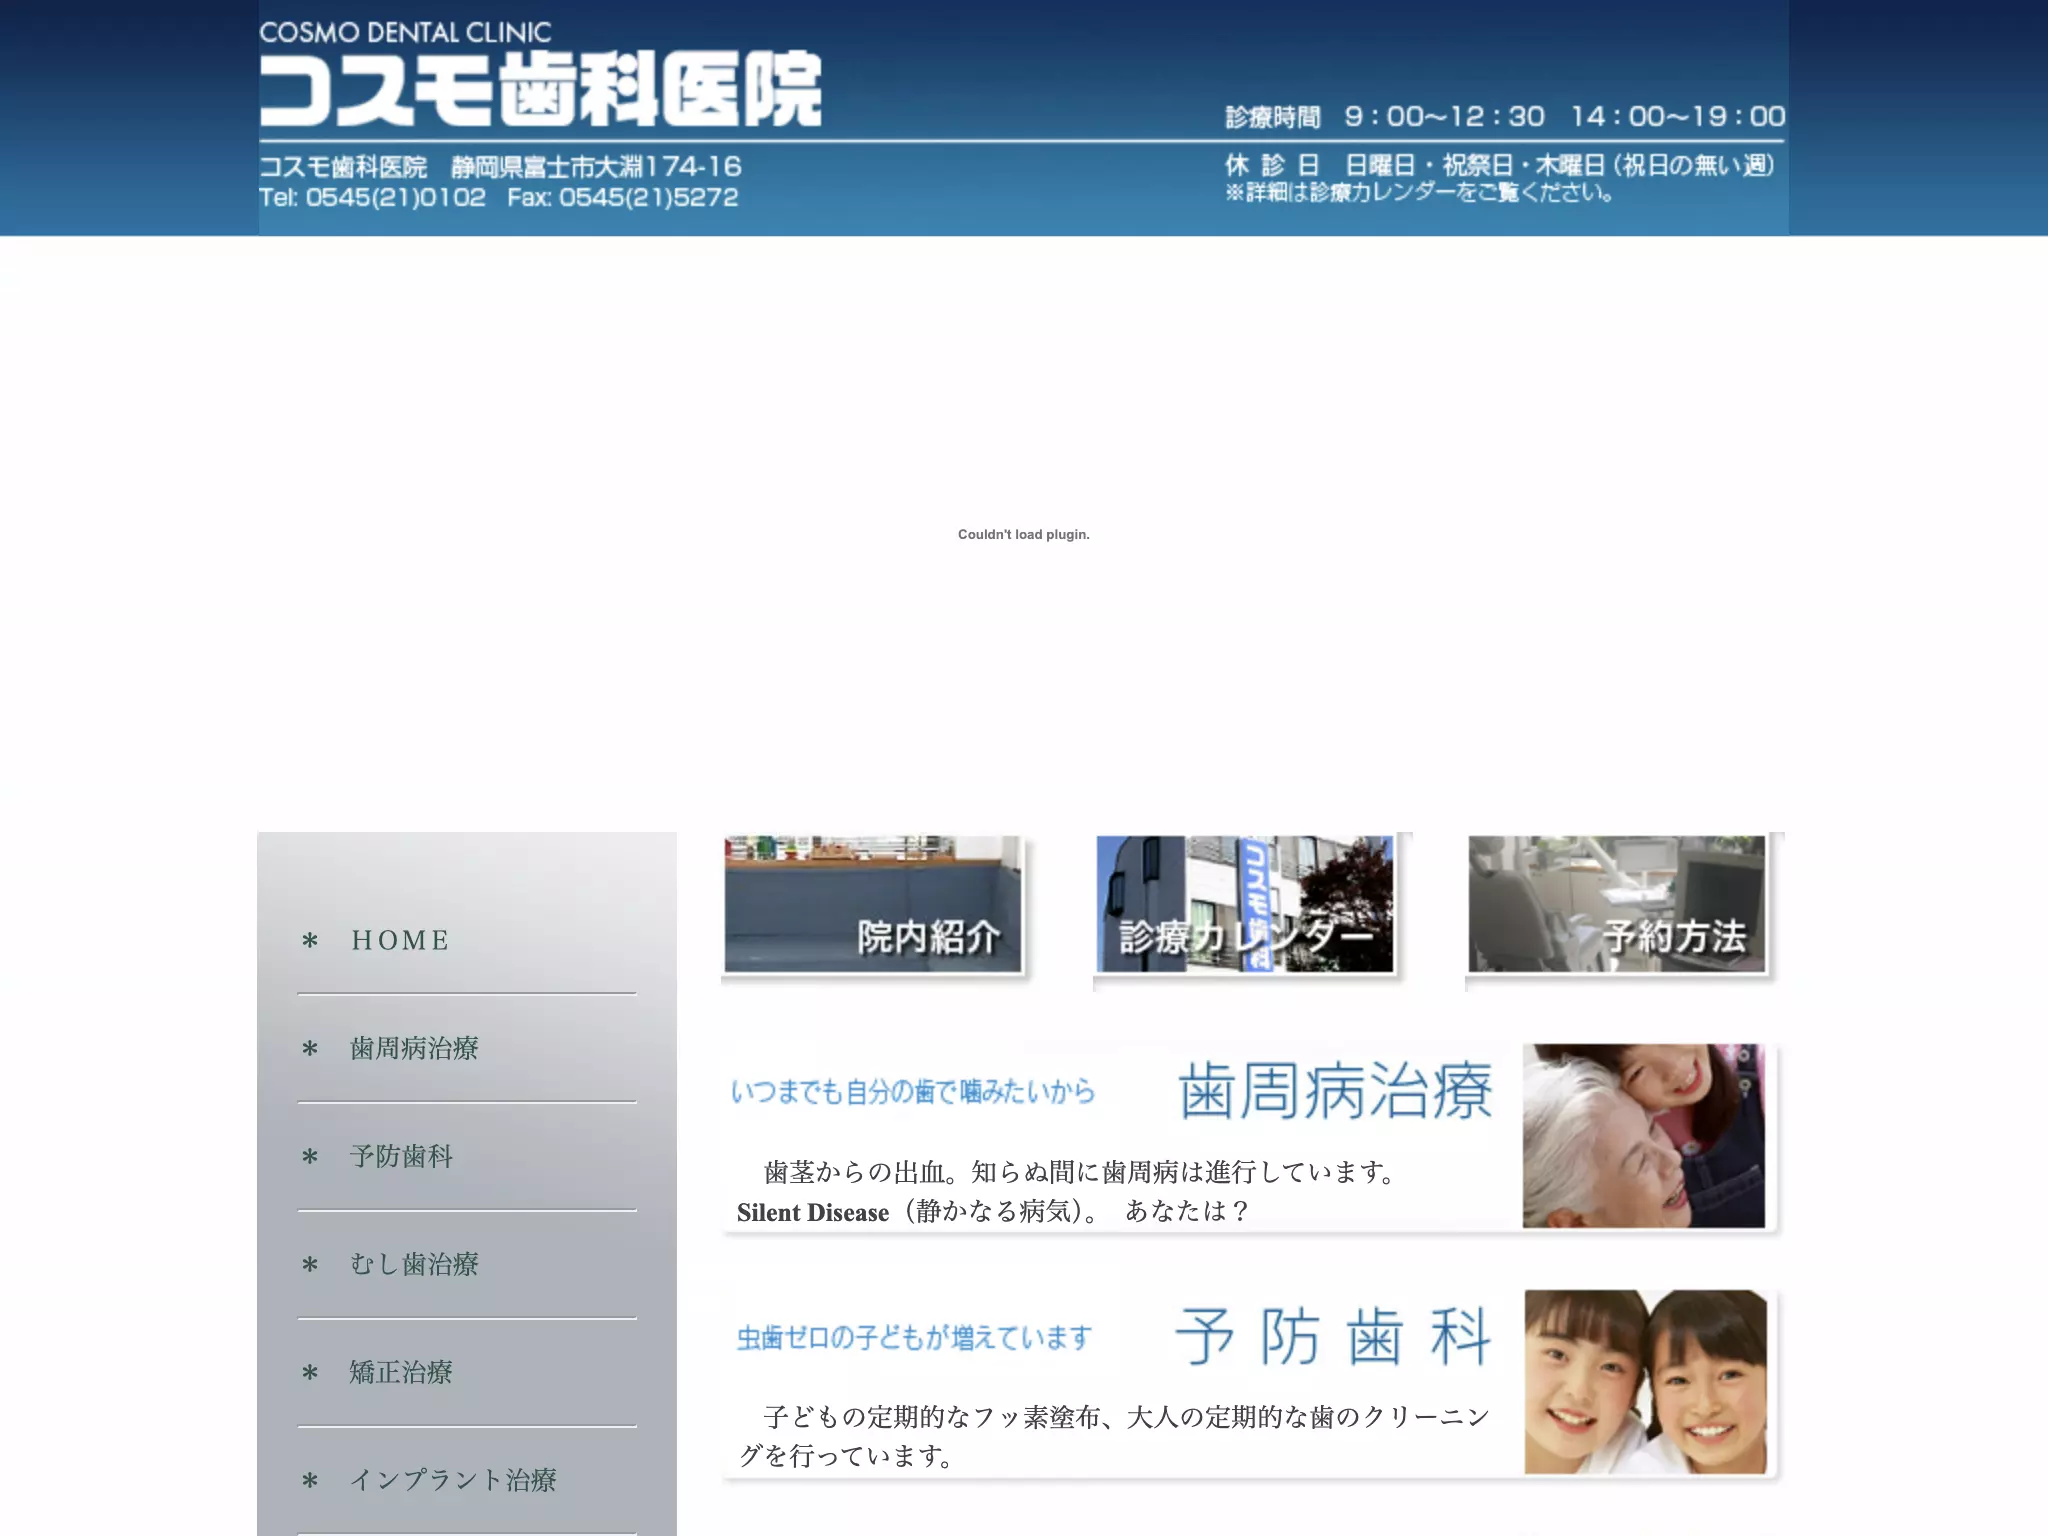This screenshot has height=1536, width=2048.
Task: Click the Fax: 0545(21)5272 number
Action: point(623,197)
